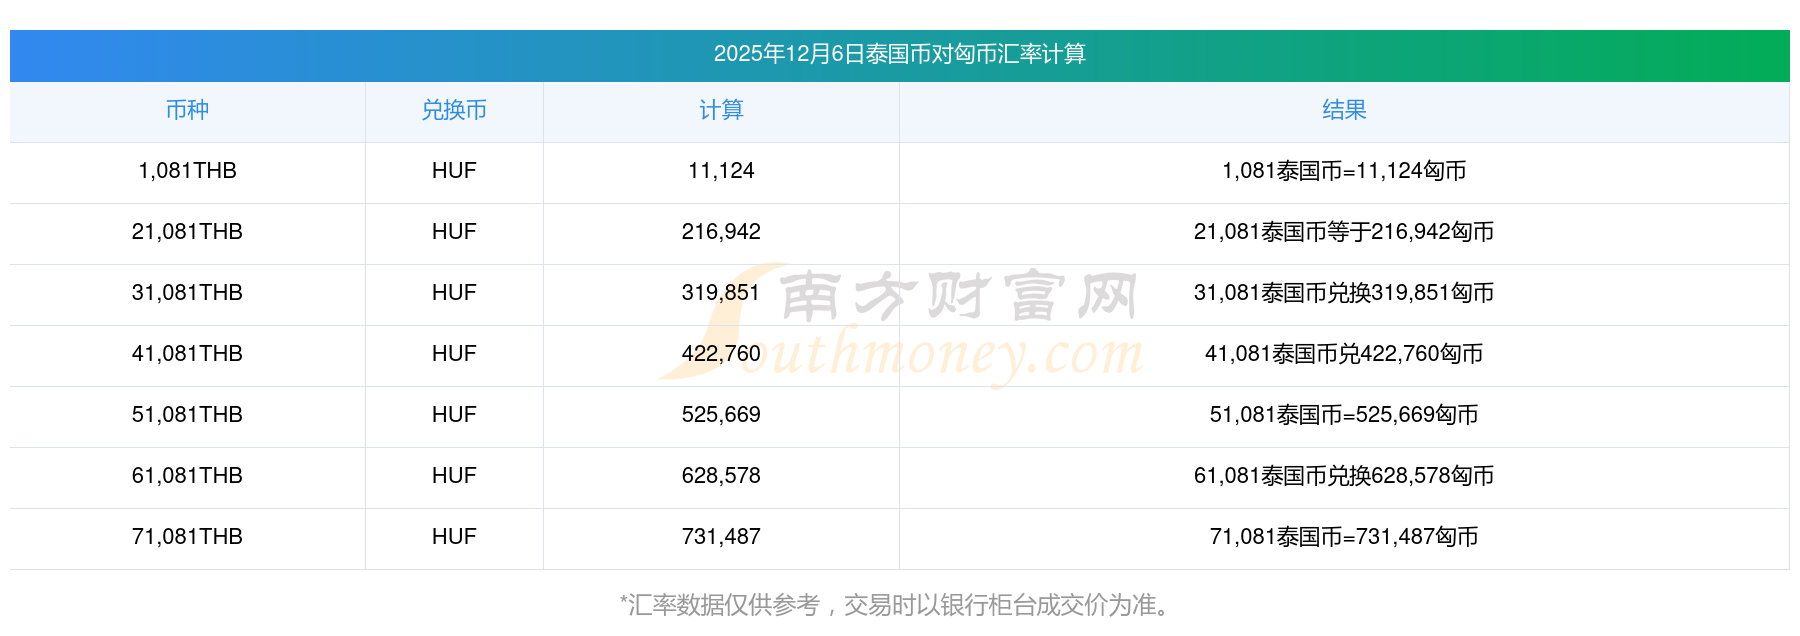Click the 216,942 calculation value
Image resolution: width=1800 pixels, height=636 pixels.
tap(721, 232)
